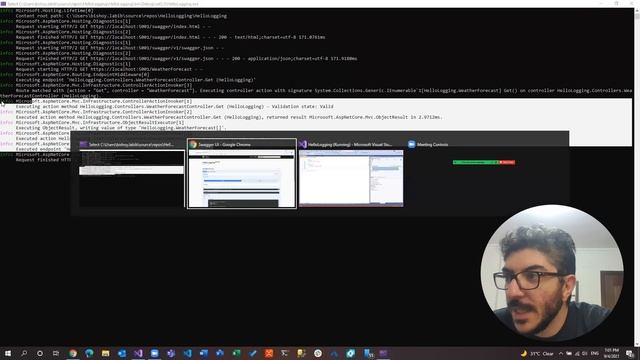Open the Zoom taskbar icon
The image size is (640, 360).
pos(154,353)
